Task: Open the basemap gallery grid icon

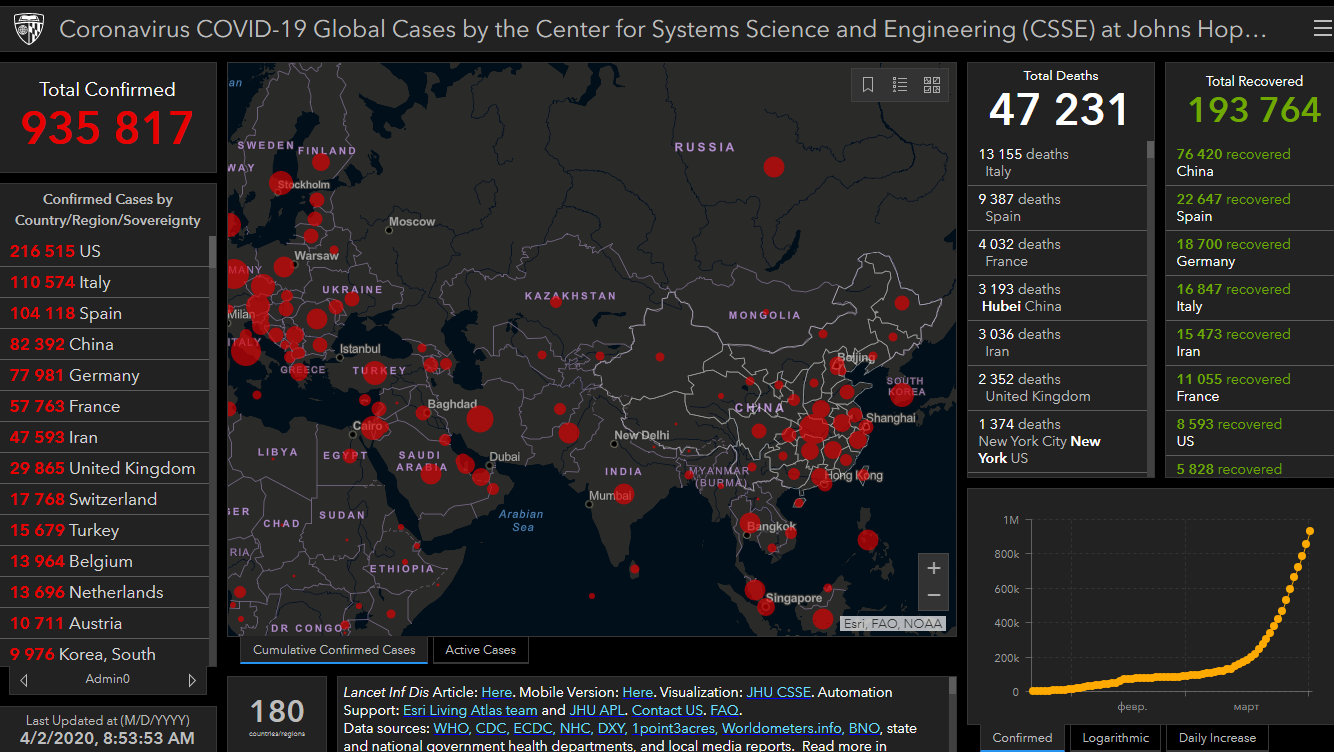Action: [932, 85]
